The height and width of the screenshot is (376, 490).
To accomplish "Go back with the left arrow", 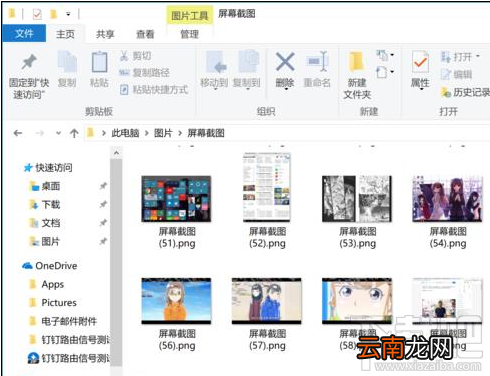I will (18, 133).
